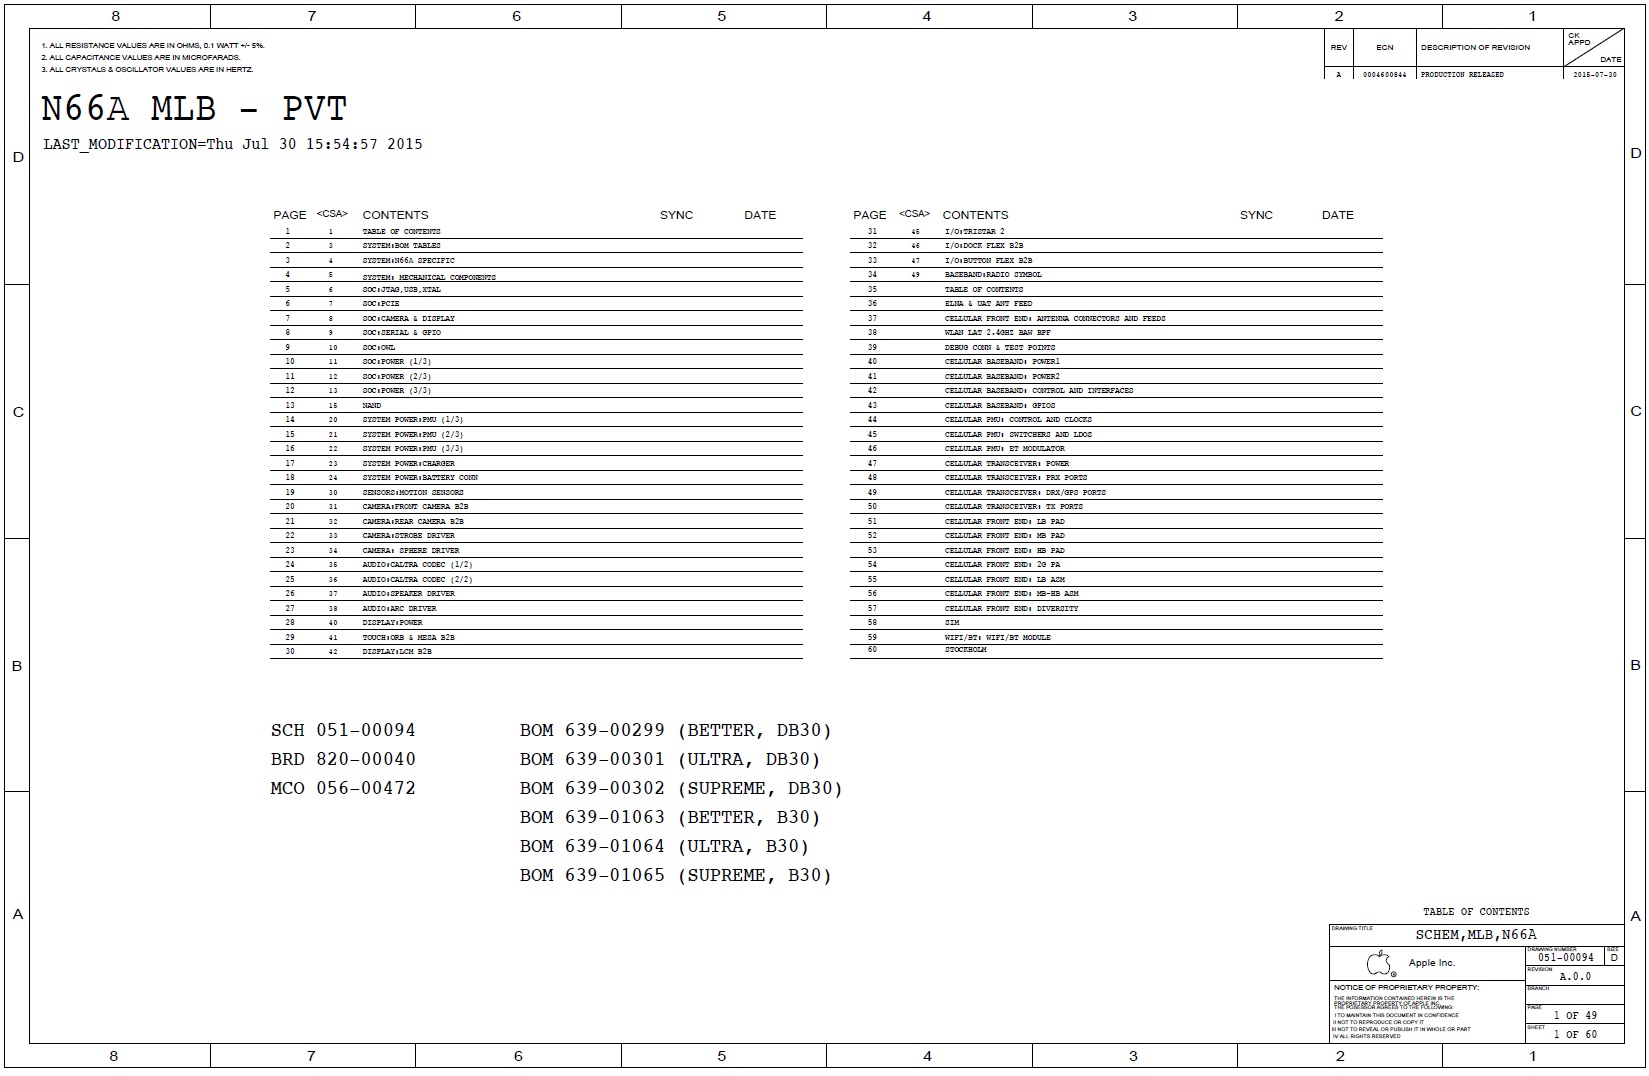This screenshot has height=1076, width=1649.
Task: Click MCO 056-00472 number
Action: click(343, 788)
